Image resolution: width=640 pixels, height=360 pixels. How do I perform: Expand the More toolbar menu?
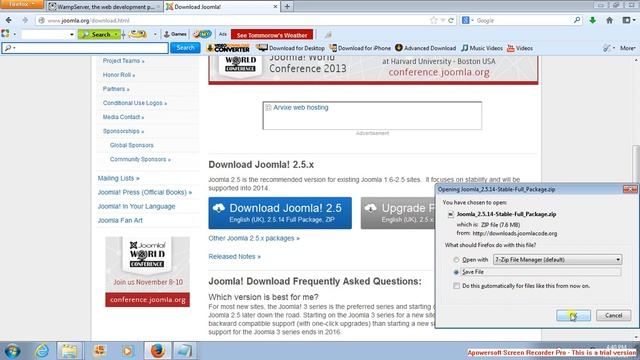628,48
